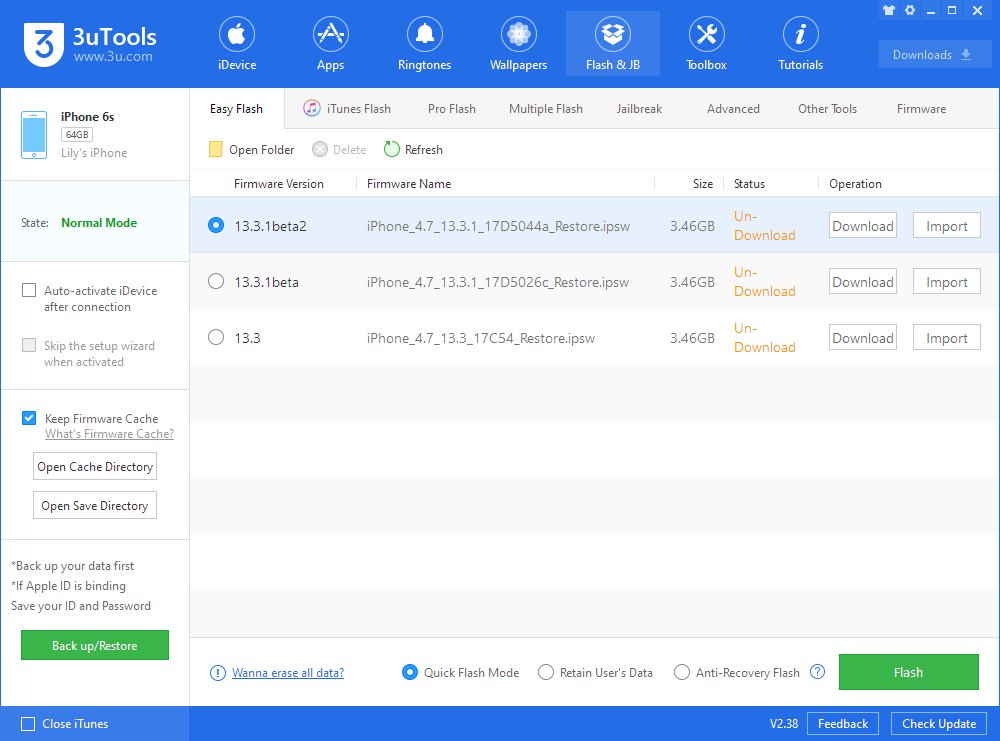This screenshot has width=1000, height=741.
Task: Select the 13.3 firmware radio button
Action: click(x=216, y=337)
